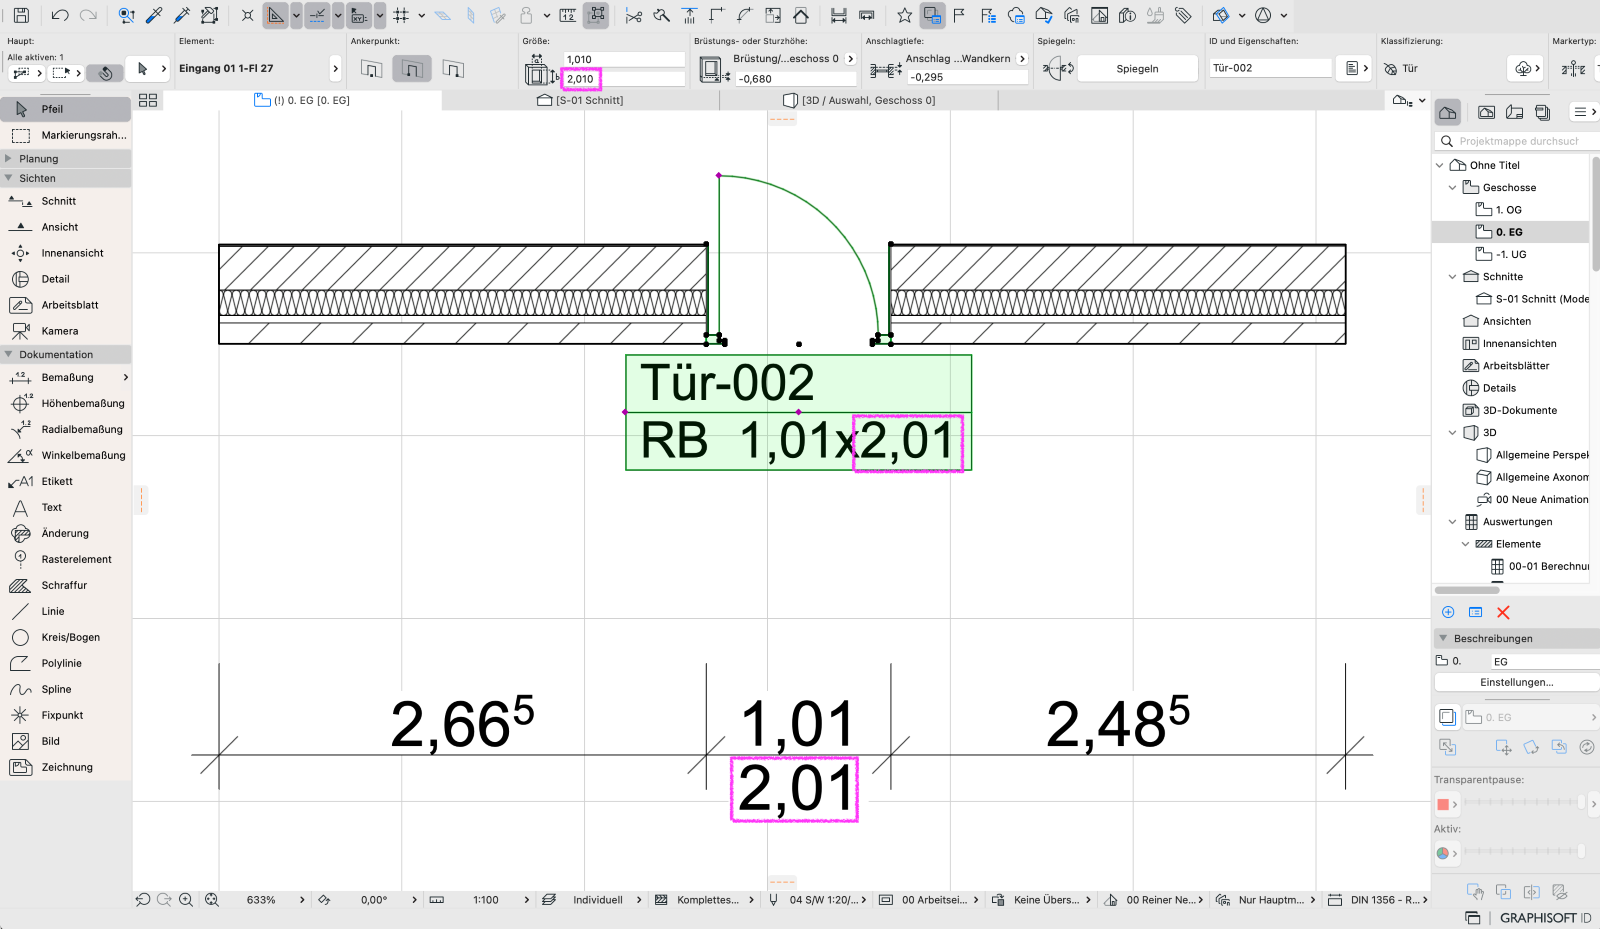The height and width of the screenshot is (929, 1600).
Task: Select the right Ankerpunkt anchor option
Action: [x=453, y=69]
